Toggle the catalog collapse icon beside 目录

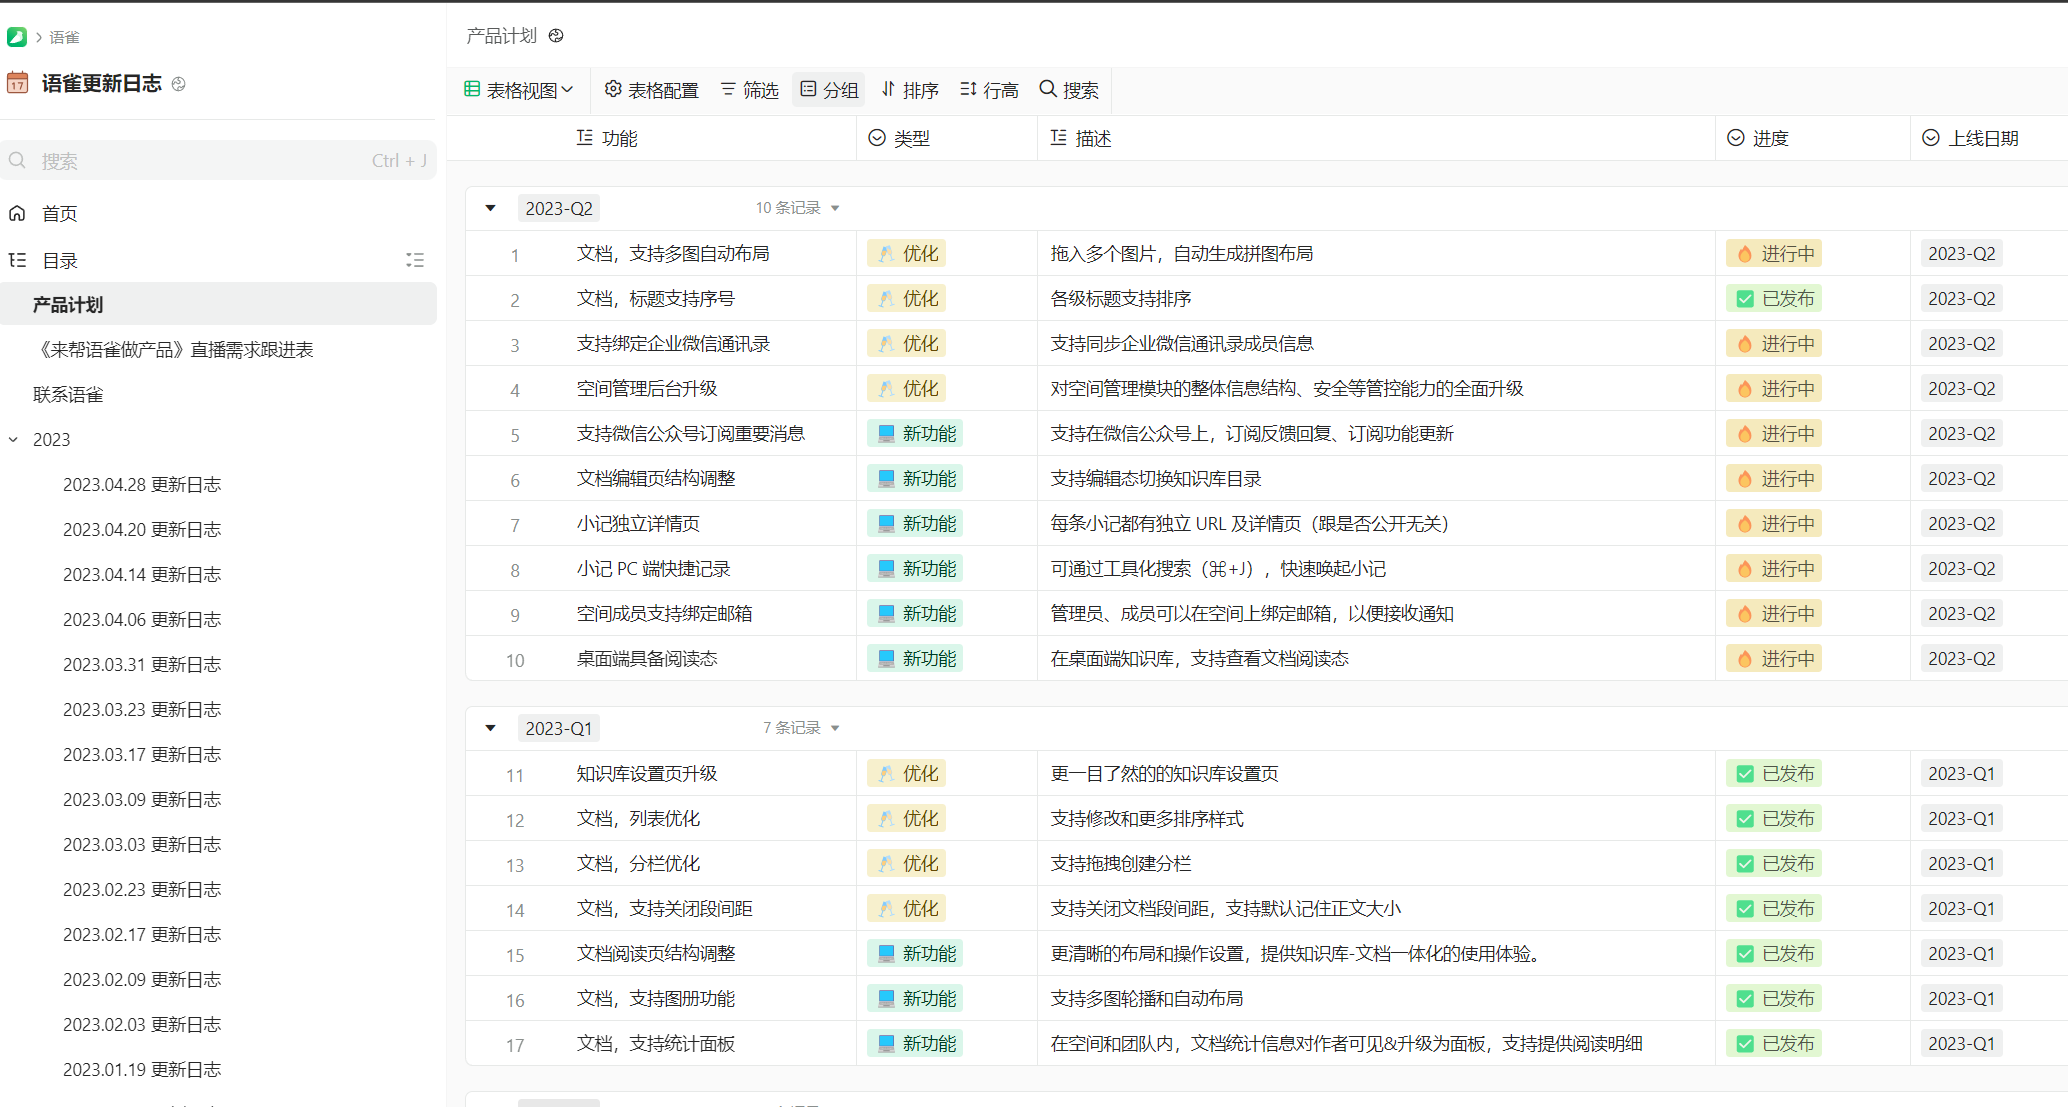(415, 260)
